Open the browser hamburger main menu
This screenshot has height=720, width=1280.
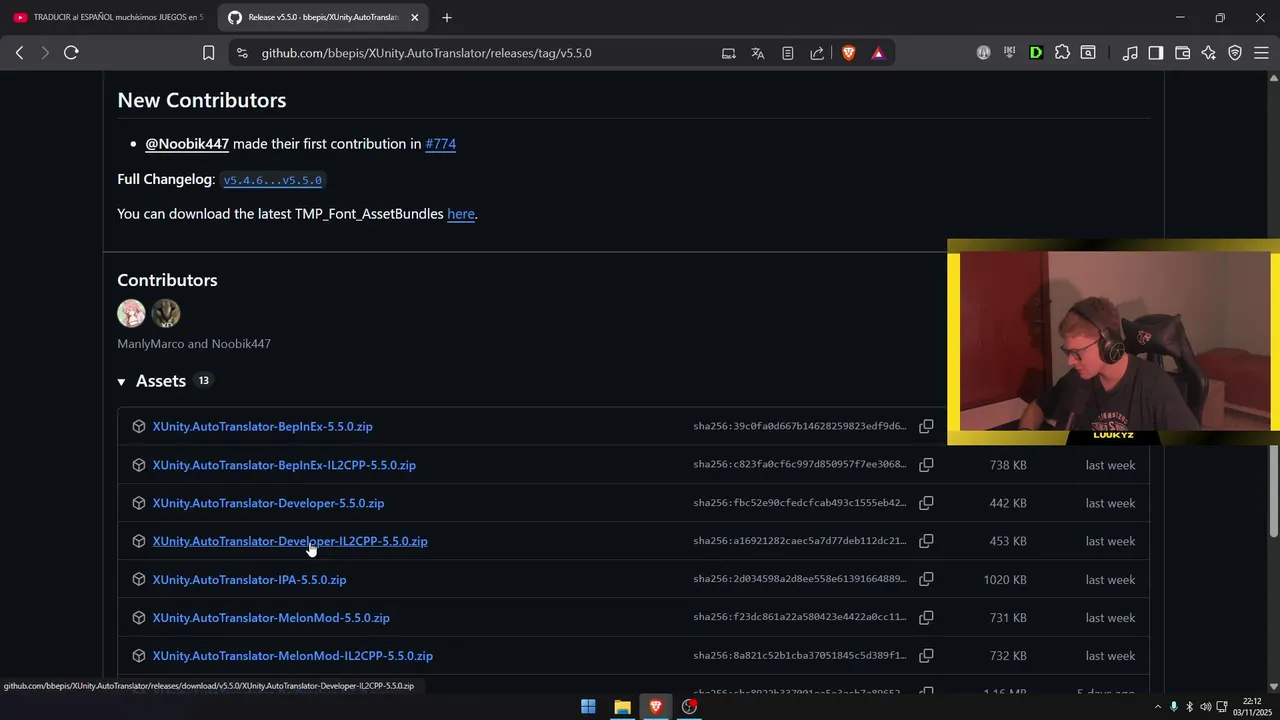tap(1261, 53)
